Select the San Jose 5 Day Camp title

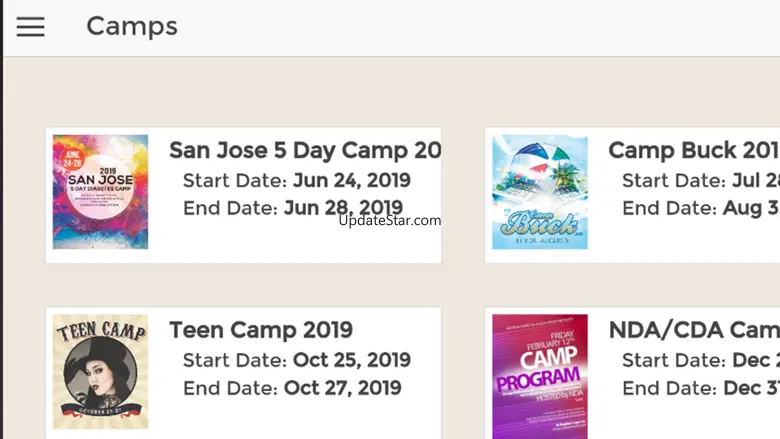[x=304, y=150]
